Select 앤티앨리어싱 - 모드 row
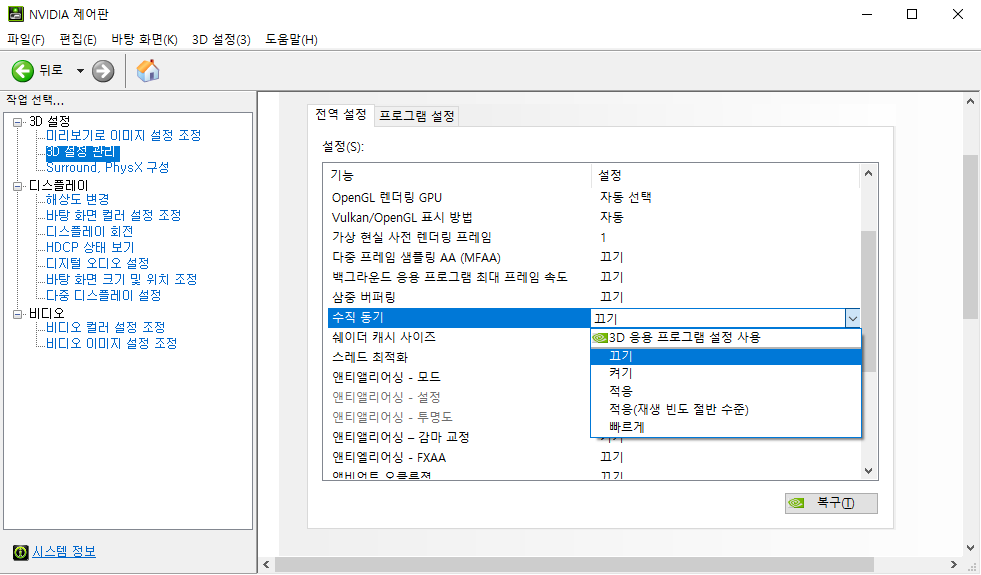981x575 pixels. [459, 377]
